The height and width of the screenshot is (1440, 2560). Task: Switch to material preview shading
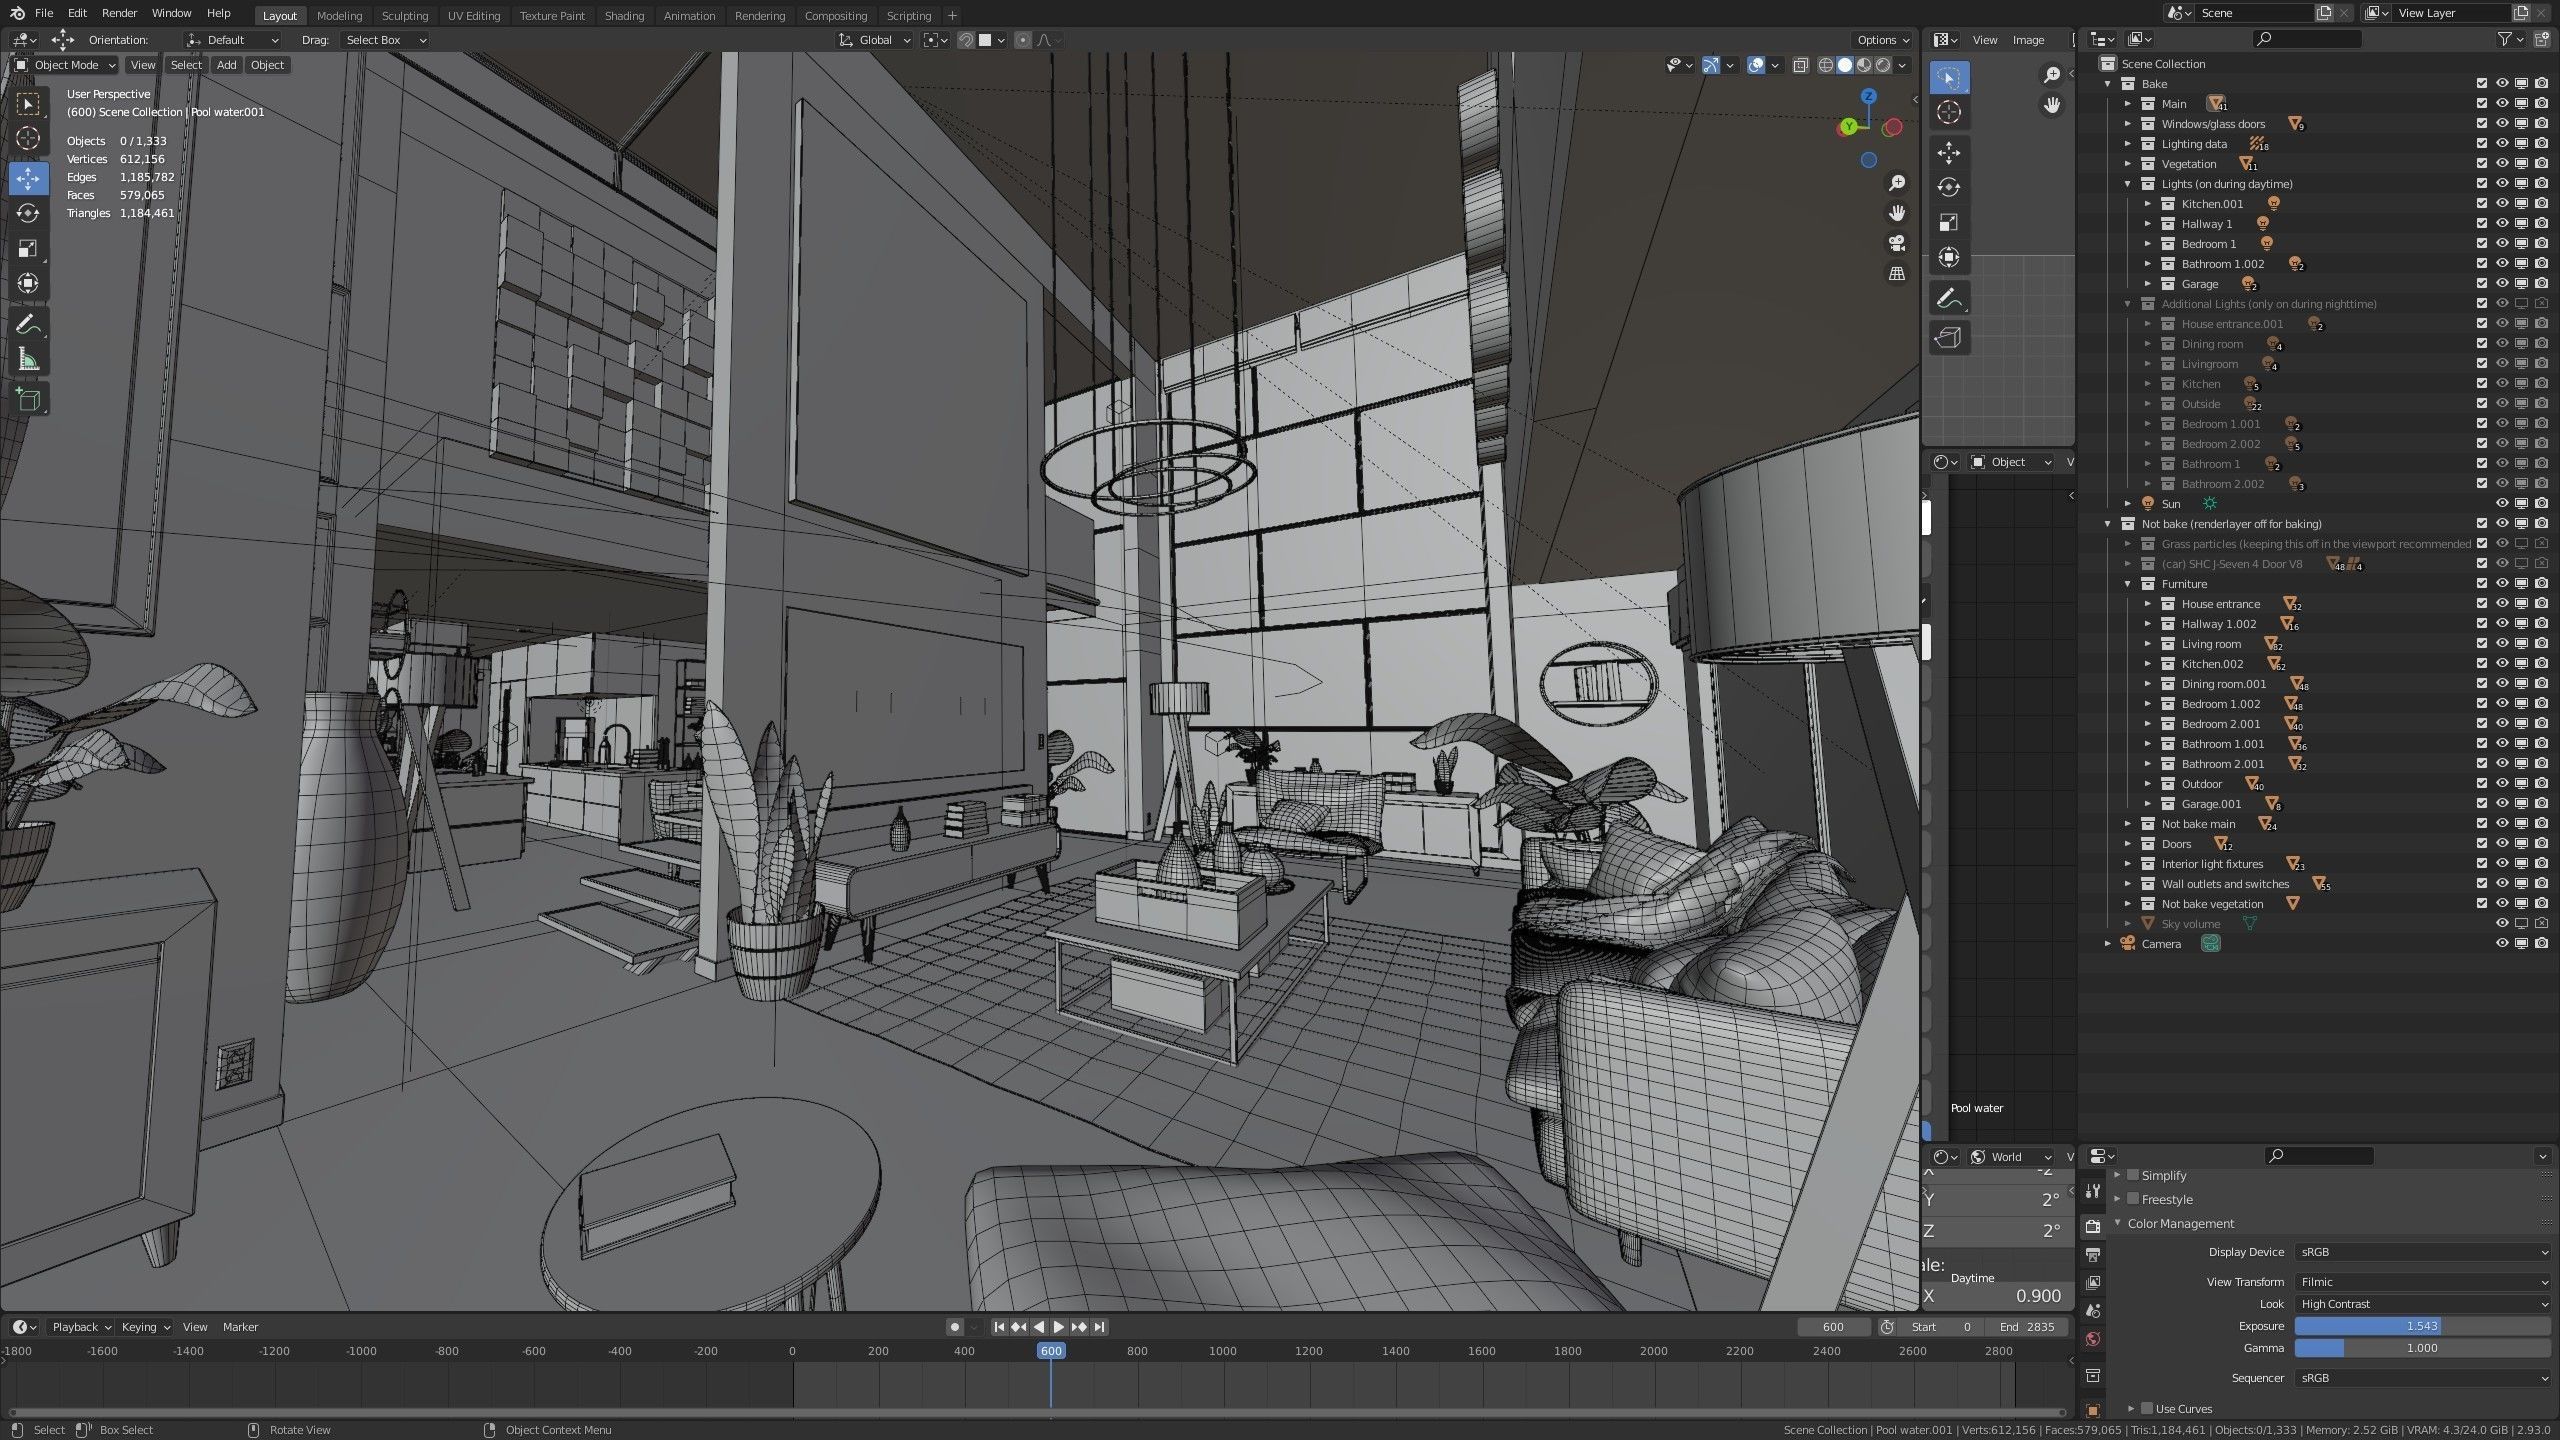pos(1864,65)
